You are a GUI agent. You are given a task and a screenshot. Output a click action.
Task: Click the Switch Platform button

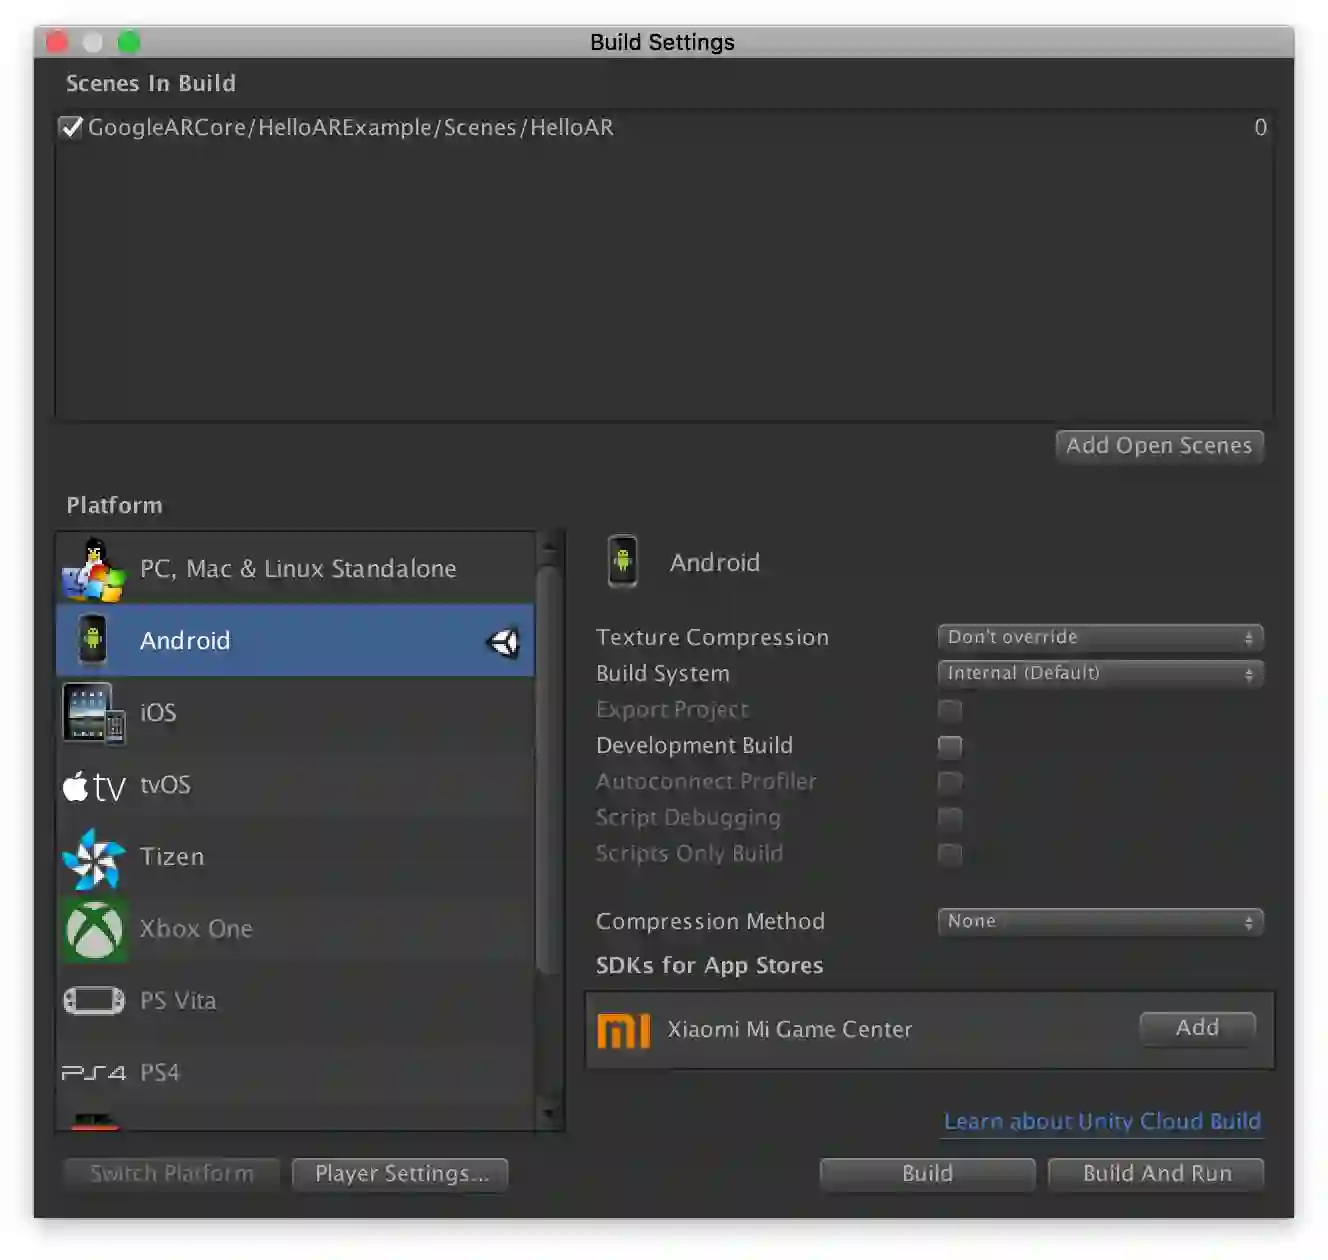(172, 1174)
